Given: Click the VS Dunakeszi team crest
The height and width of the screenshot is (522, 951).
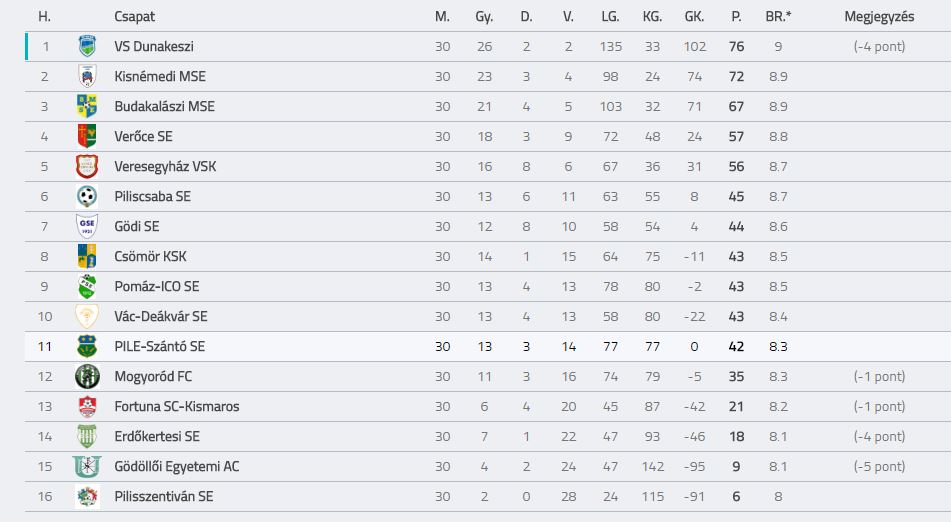Looking at the screenshot, I should [x=87, y=46].
